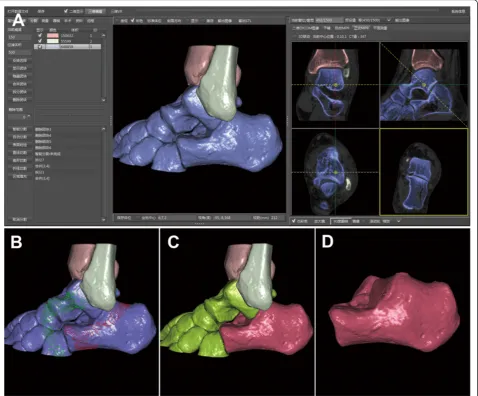Image resolution: width=478 pixels, height=396 pixels.
Task: Click the highlighted window level input field
Action: tap(329, 20)
